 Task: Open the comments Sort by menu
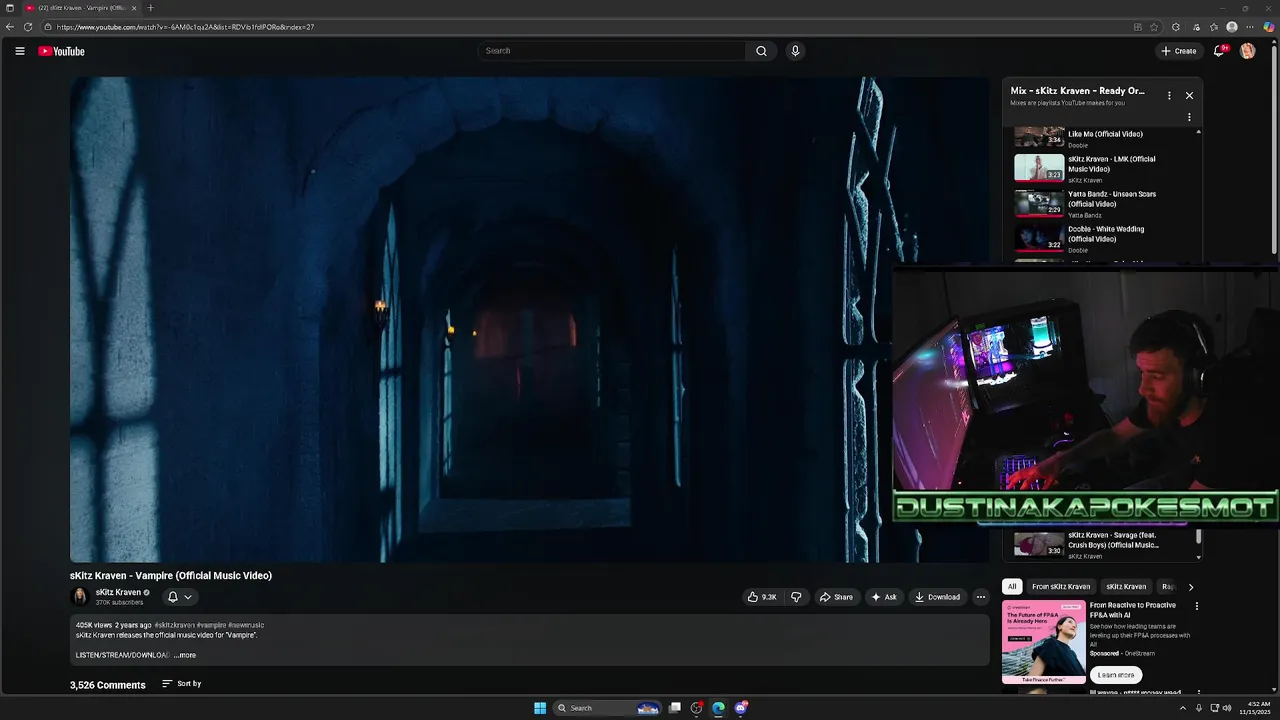(x=182, y=684)
